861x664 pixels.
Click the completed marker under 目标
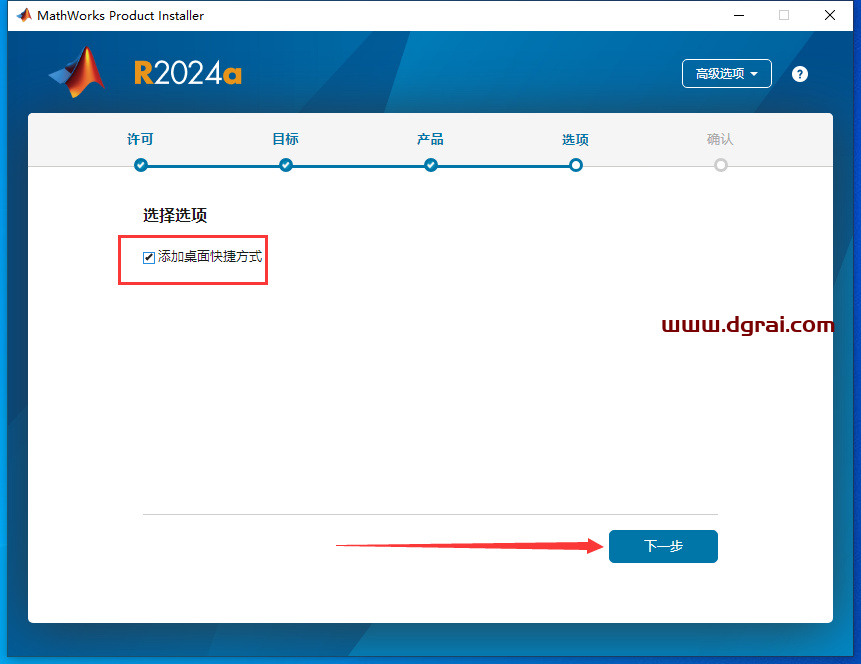pos(286,165)
